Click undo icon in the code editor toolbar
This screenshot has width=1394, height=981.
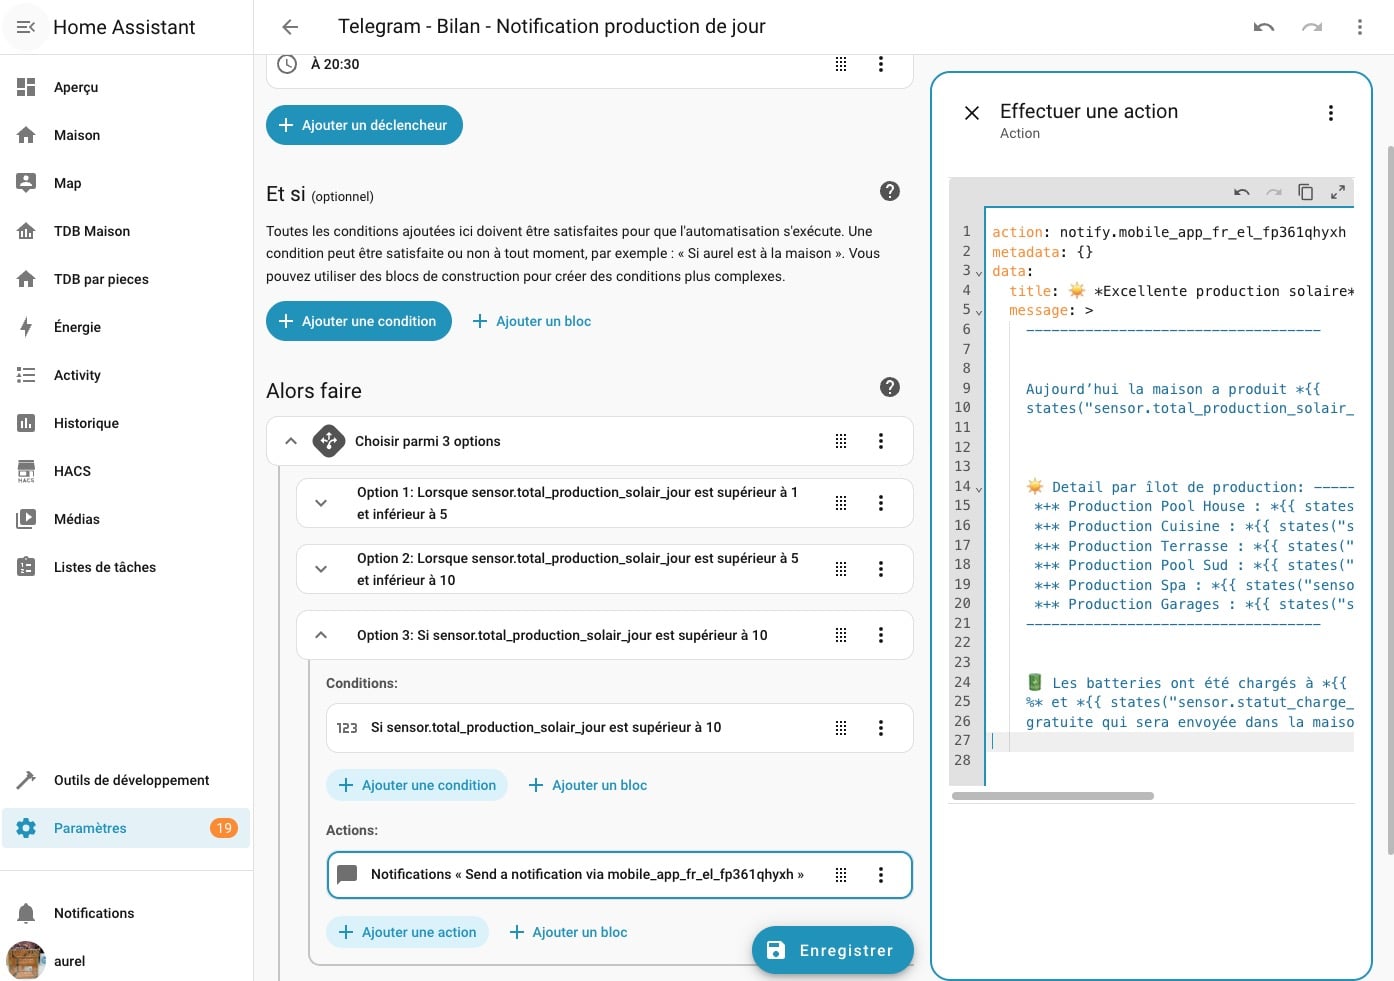tap(1242, 192)
